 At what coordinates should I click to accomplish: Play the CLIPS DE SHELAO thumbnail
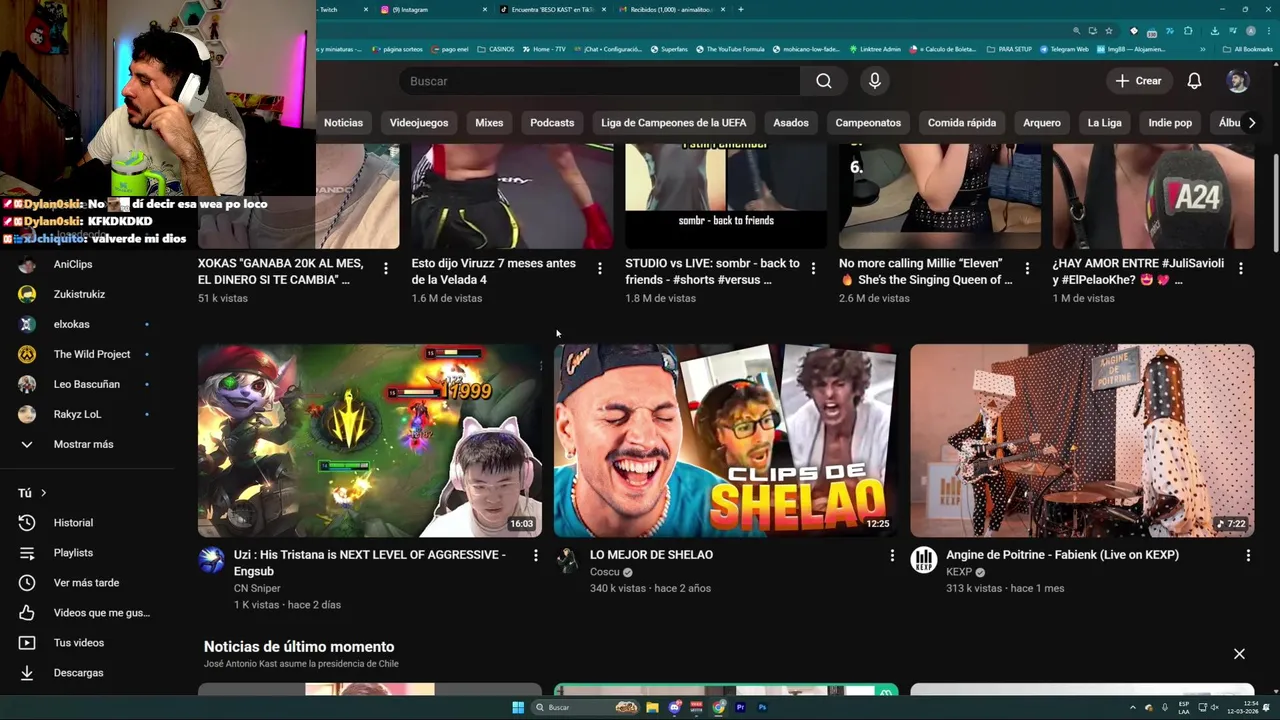coord(725,441)
